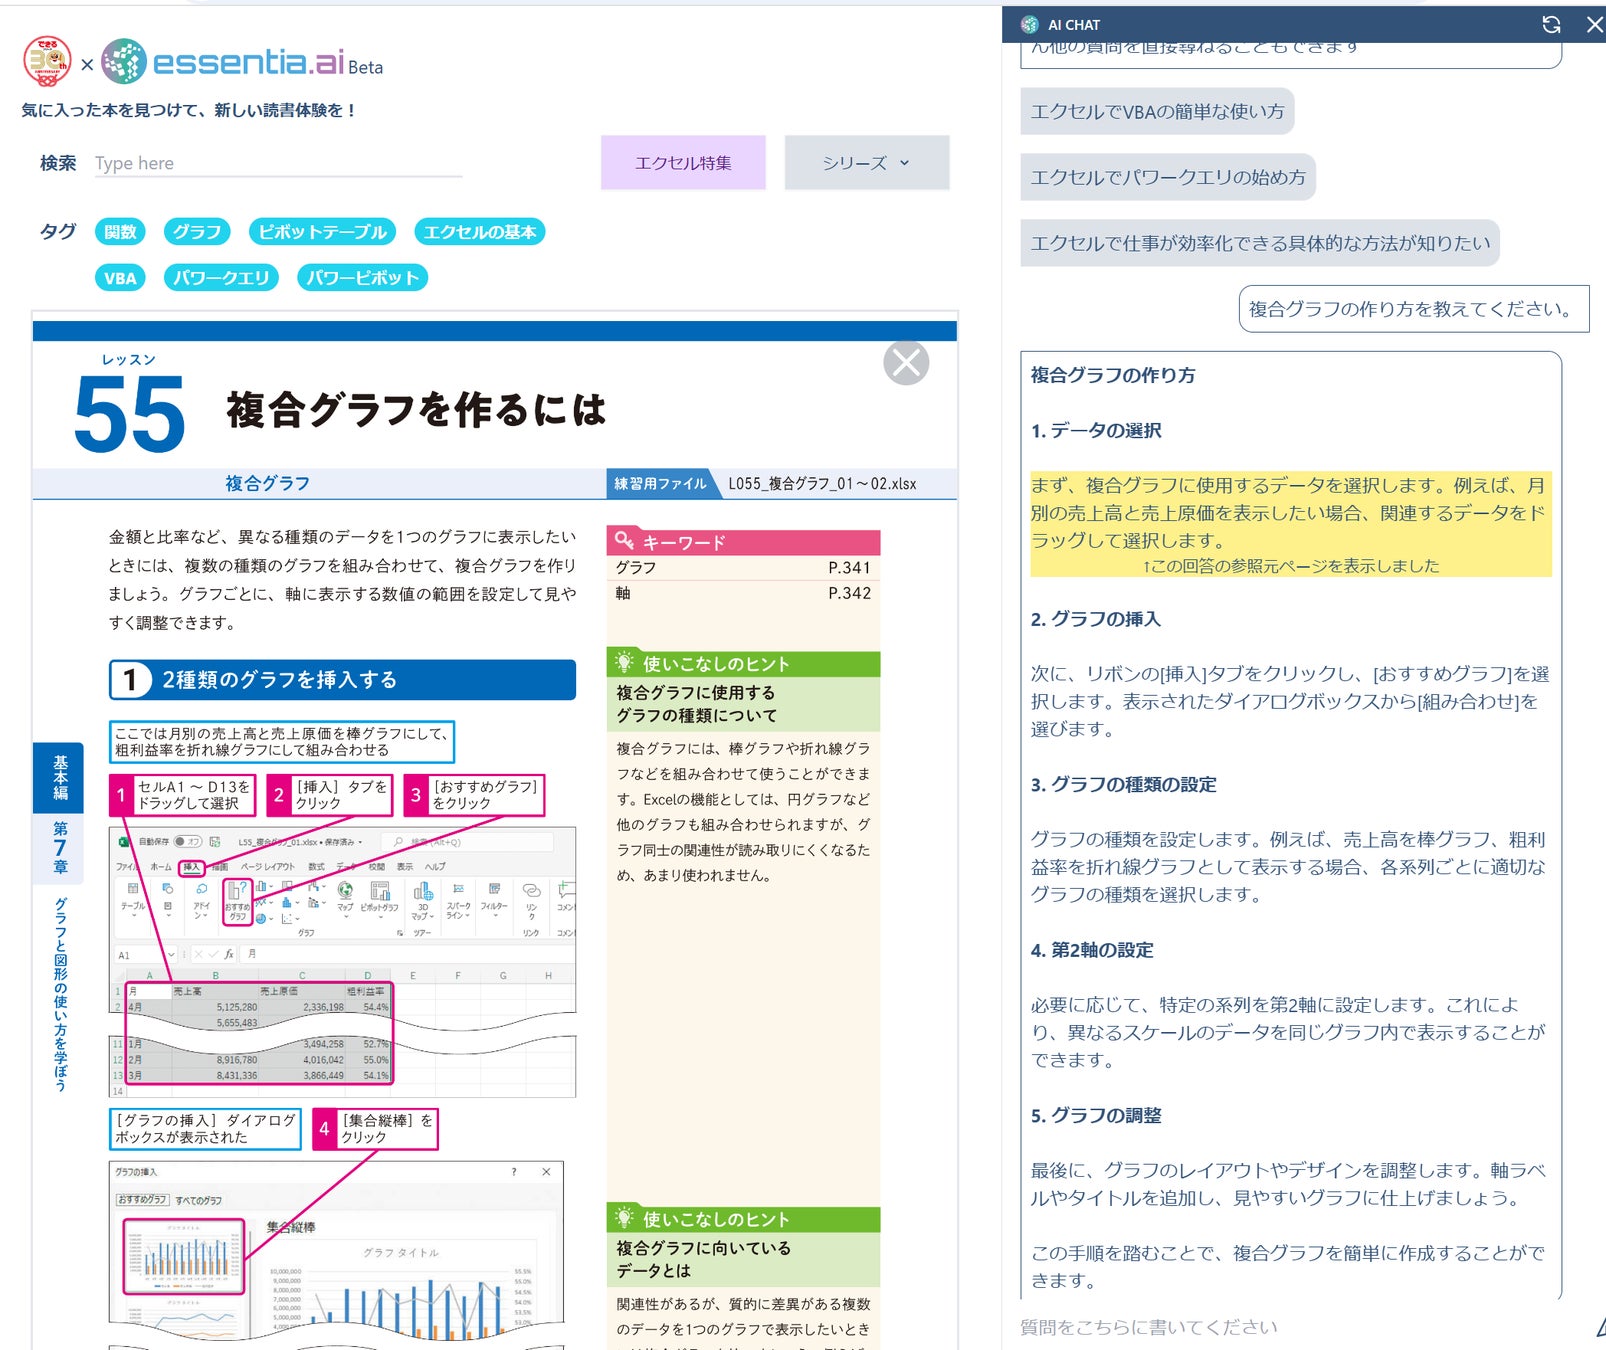The height and width of the screenshot is (1350, 1606).
Task: Click the answer paragraph starting 次に、リボンの[挿入]タブ
Action: (x=1290, y=701)
